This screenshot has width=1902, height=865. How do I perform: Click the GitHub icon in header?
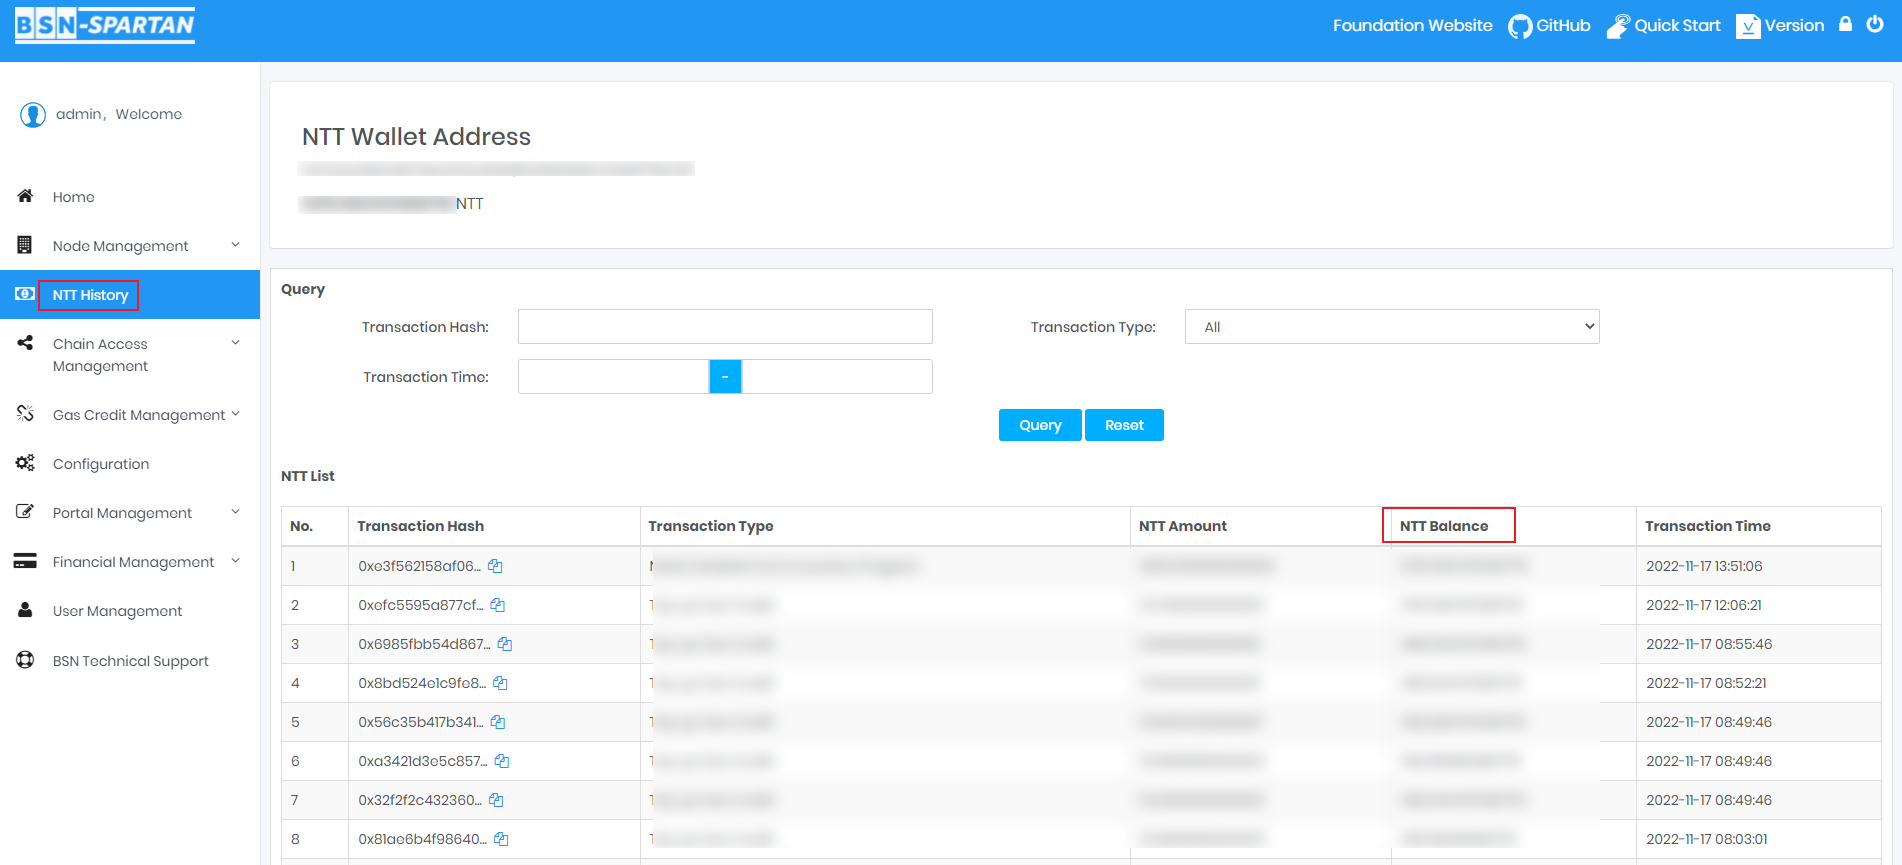pos(1520,26)
